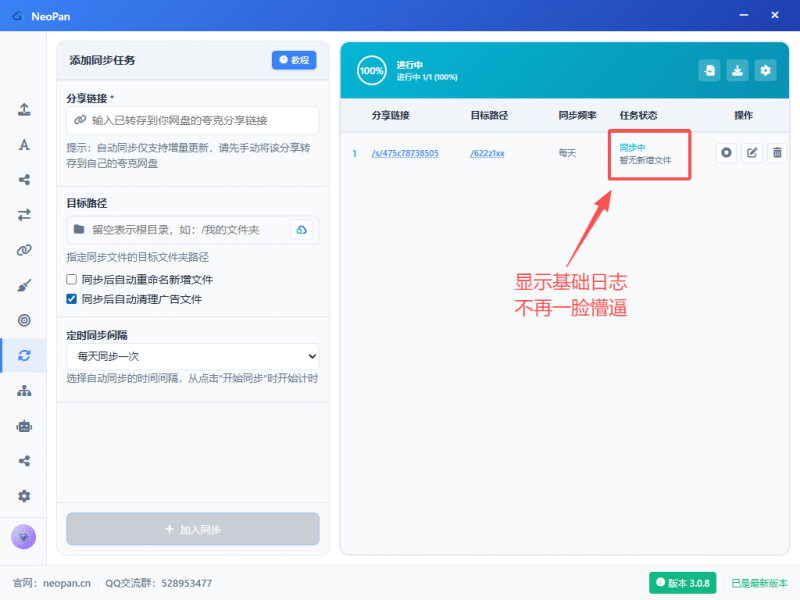Open the hierarchy tree sidebar tab
The width and height of the screenshot is (800, 600).
pos(24,391)
